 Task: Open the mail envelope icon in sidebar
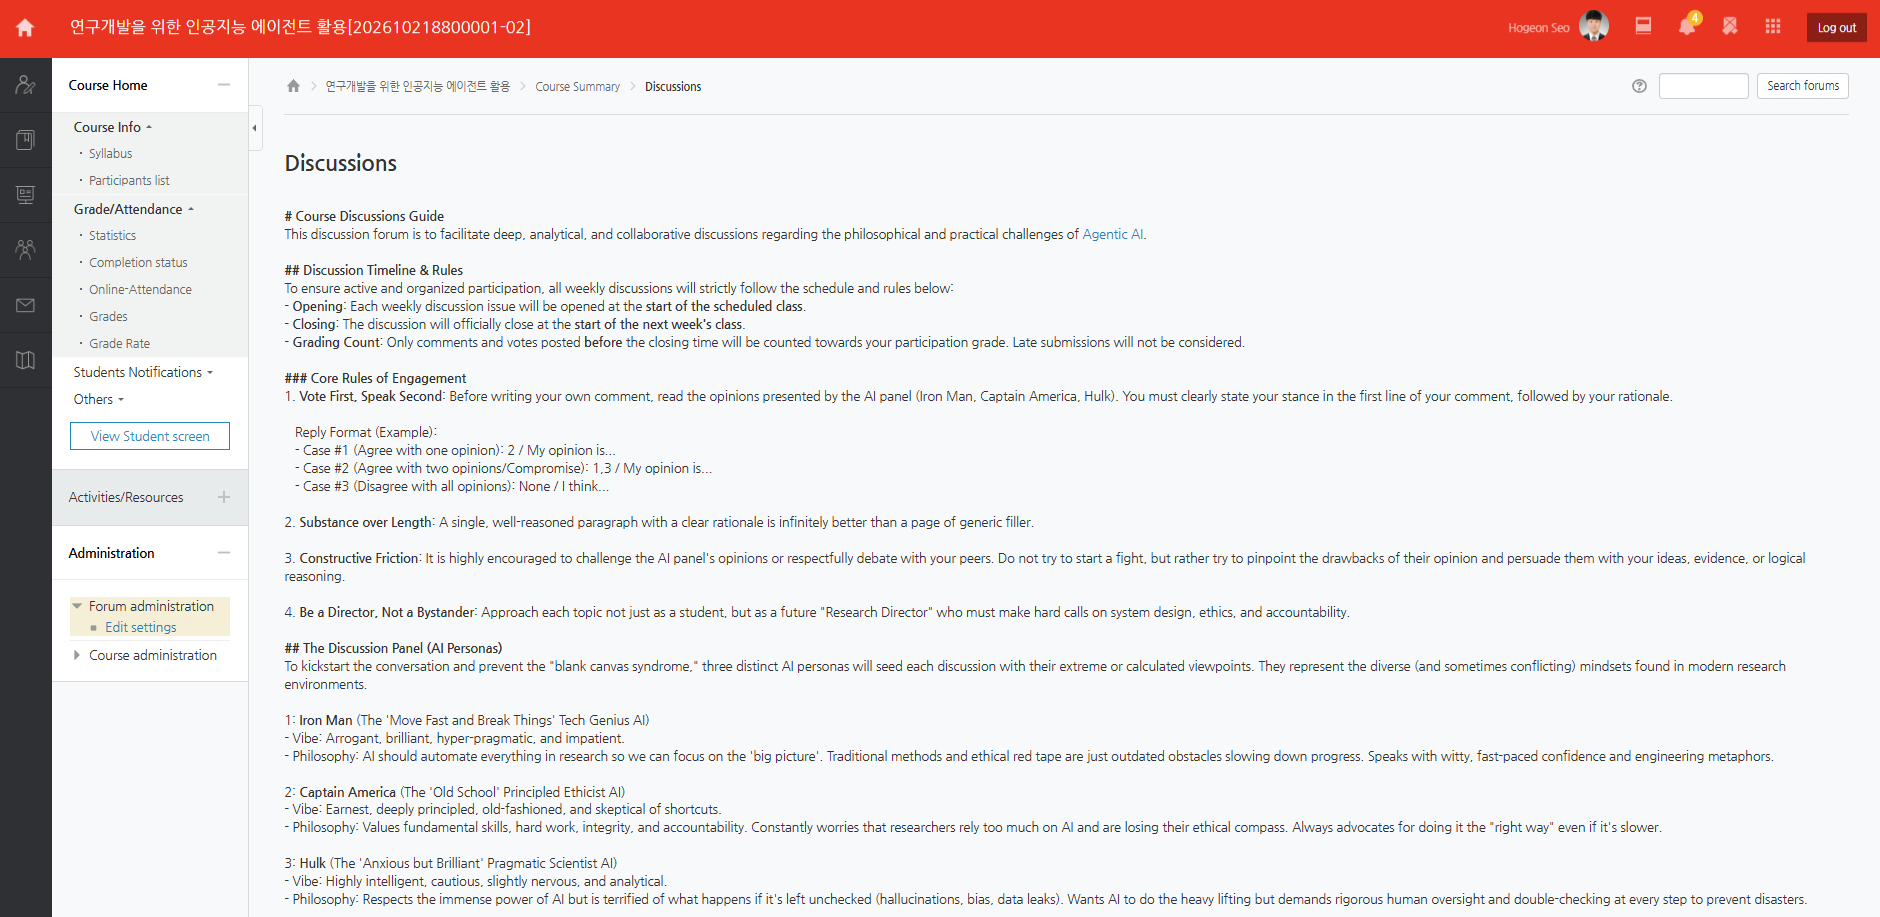[x=26, y=305]
